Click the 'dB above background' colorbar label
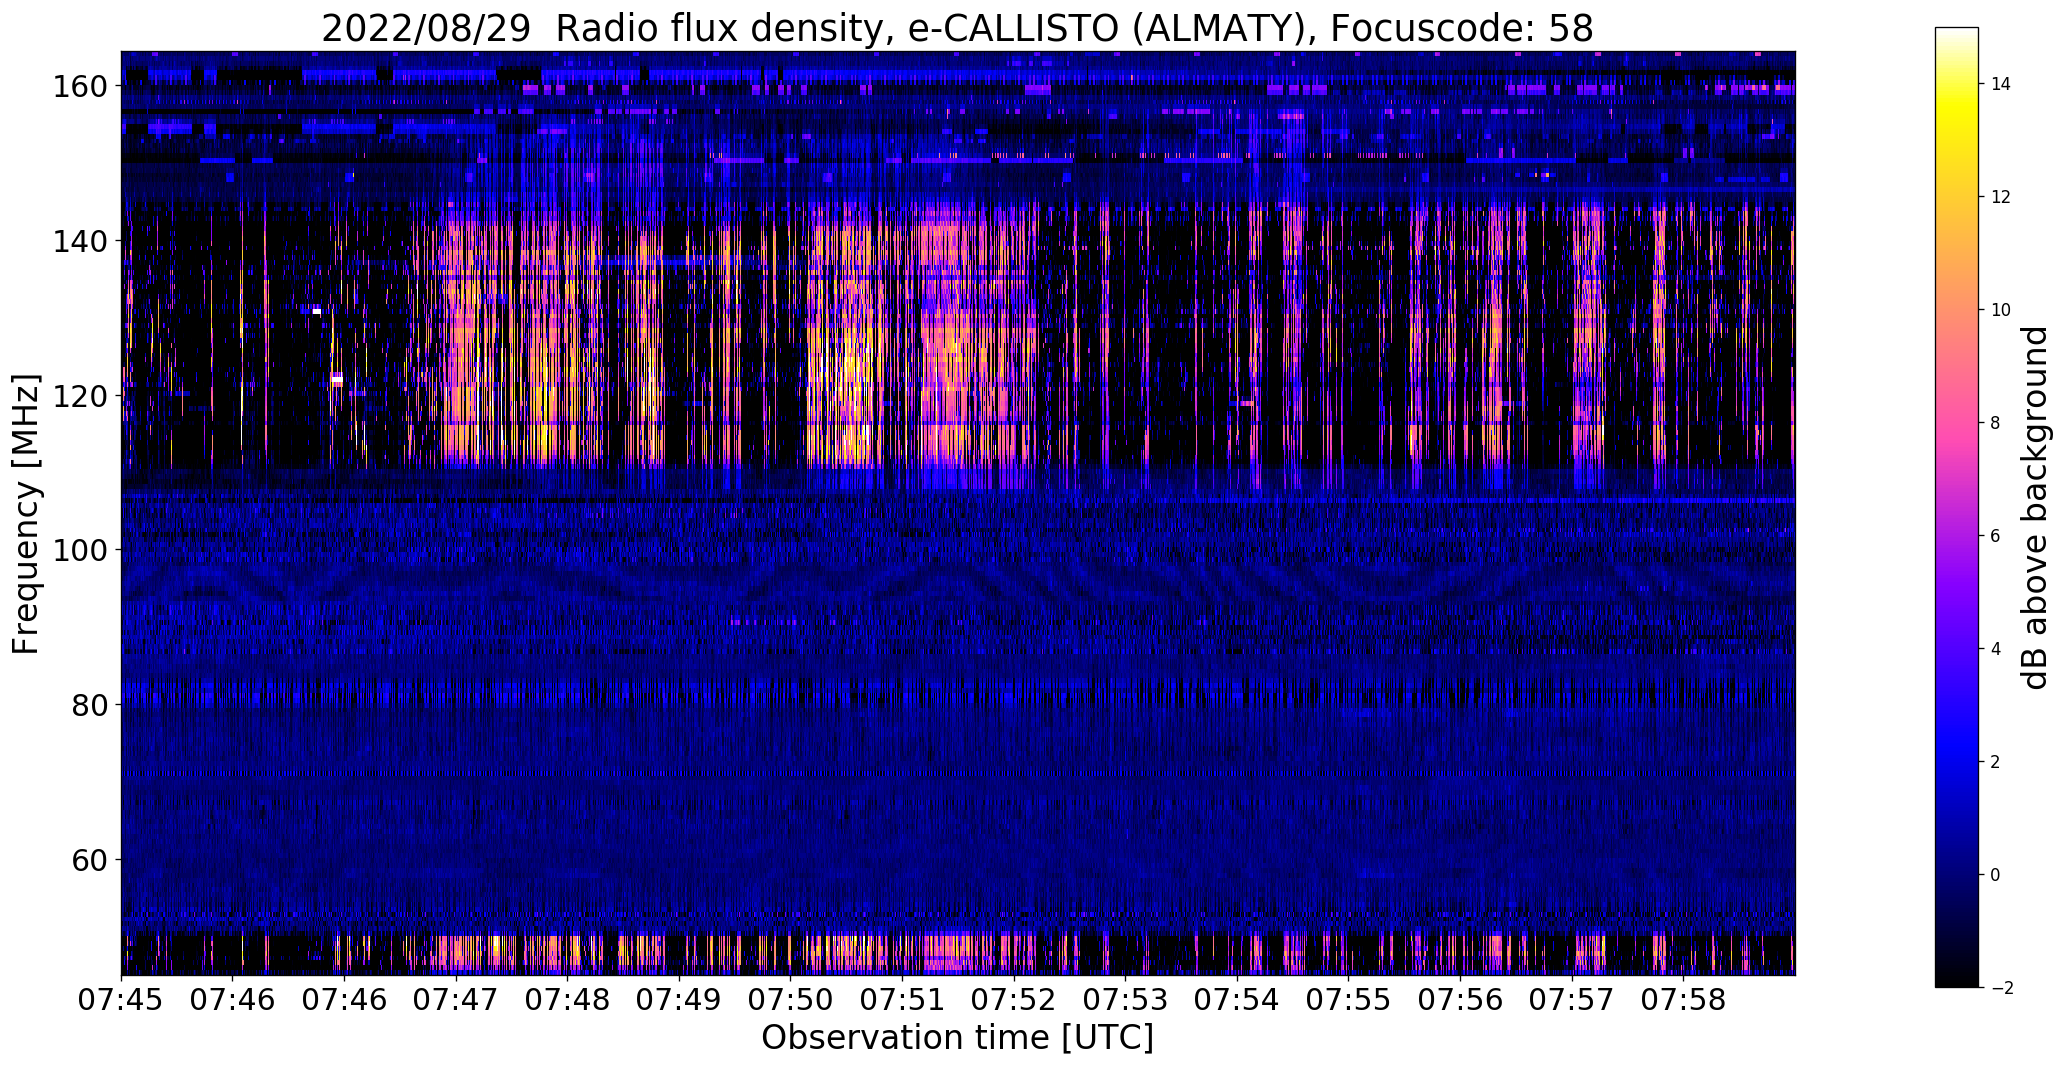 pos(2034,508)
